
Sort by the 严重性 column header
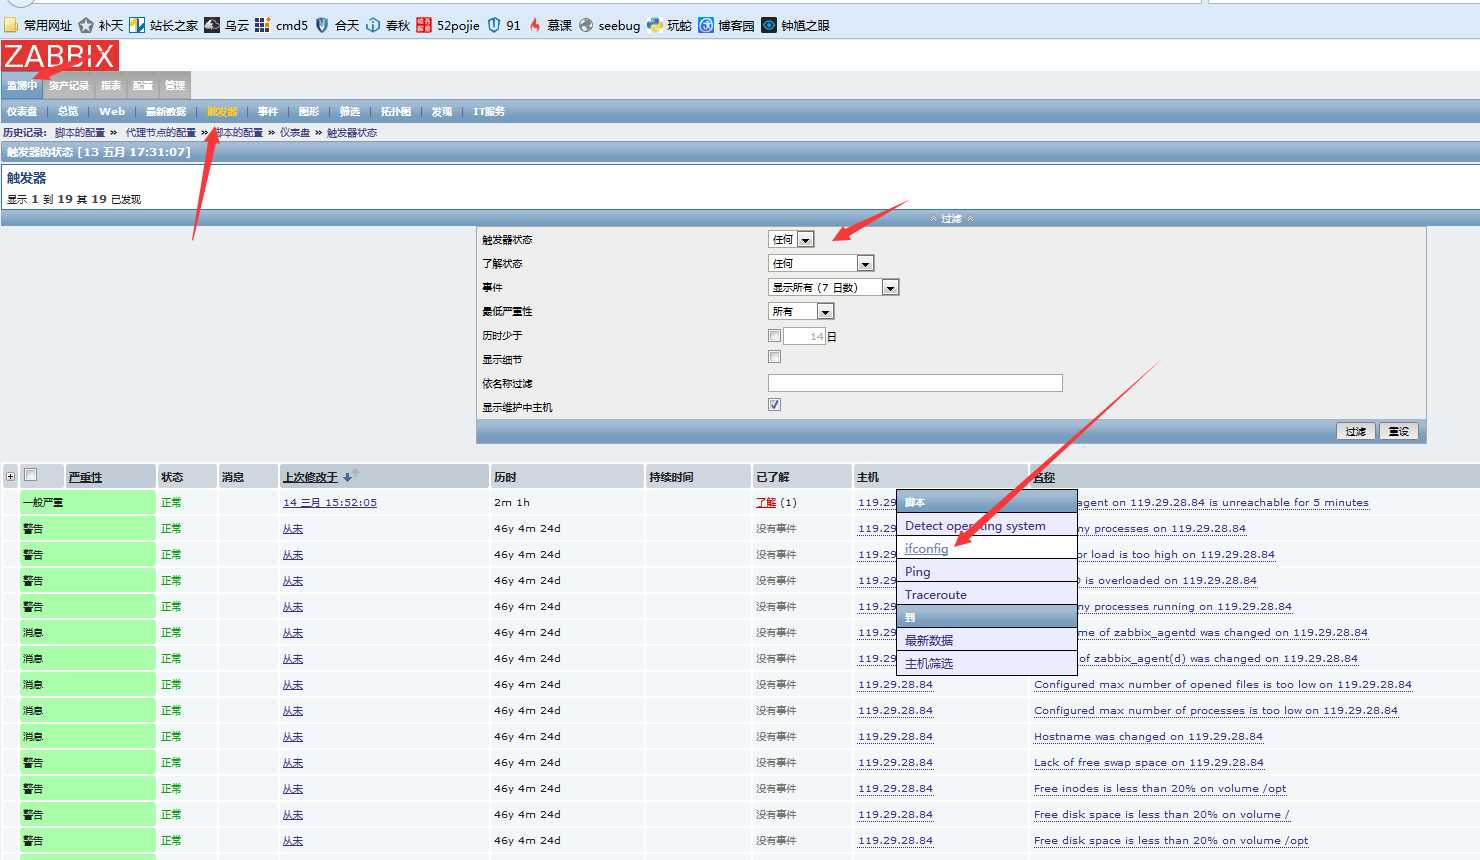pyautogui.click(x=85, y=477)
